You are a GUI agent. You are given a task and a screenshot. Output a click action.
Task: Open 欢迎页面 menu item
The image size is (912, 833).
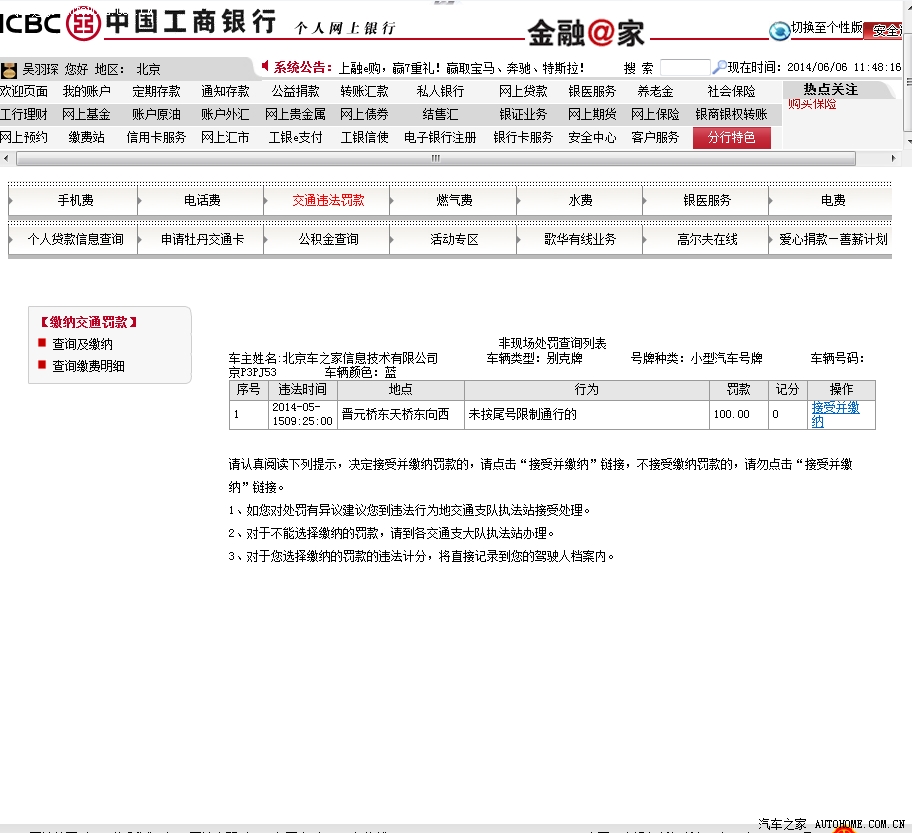(x=23, y=91)
